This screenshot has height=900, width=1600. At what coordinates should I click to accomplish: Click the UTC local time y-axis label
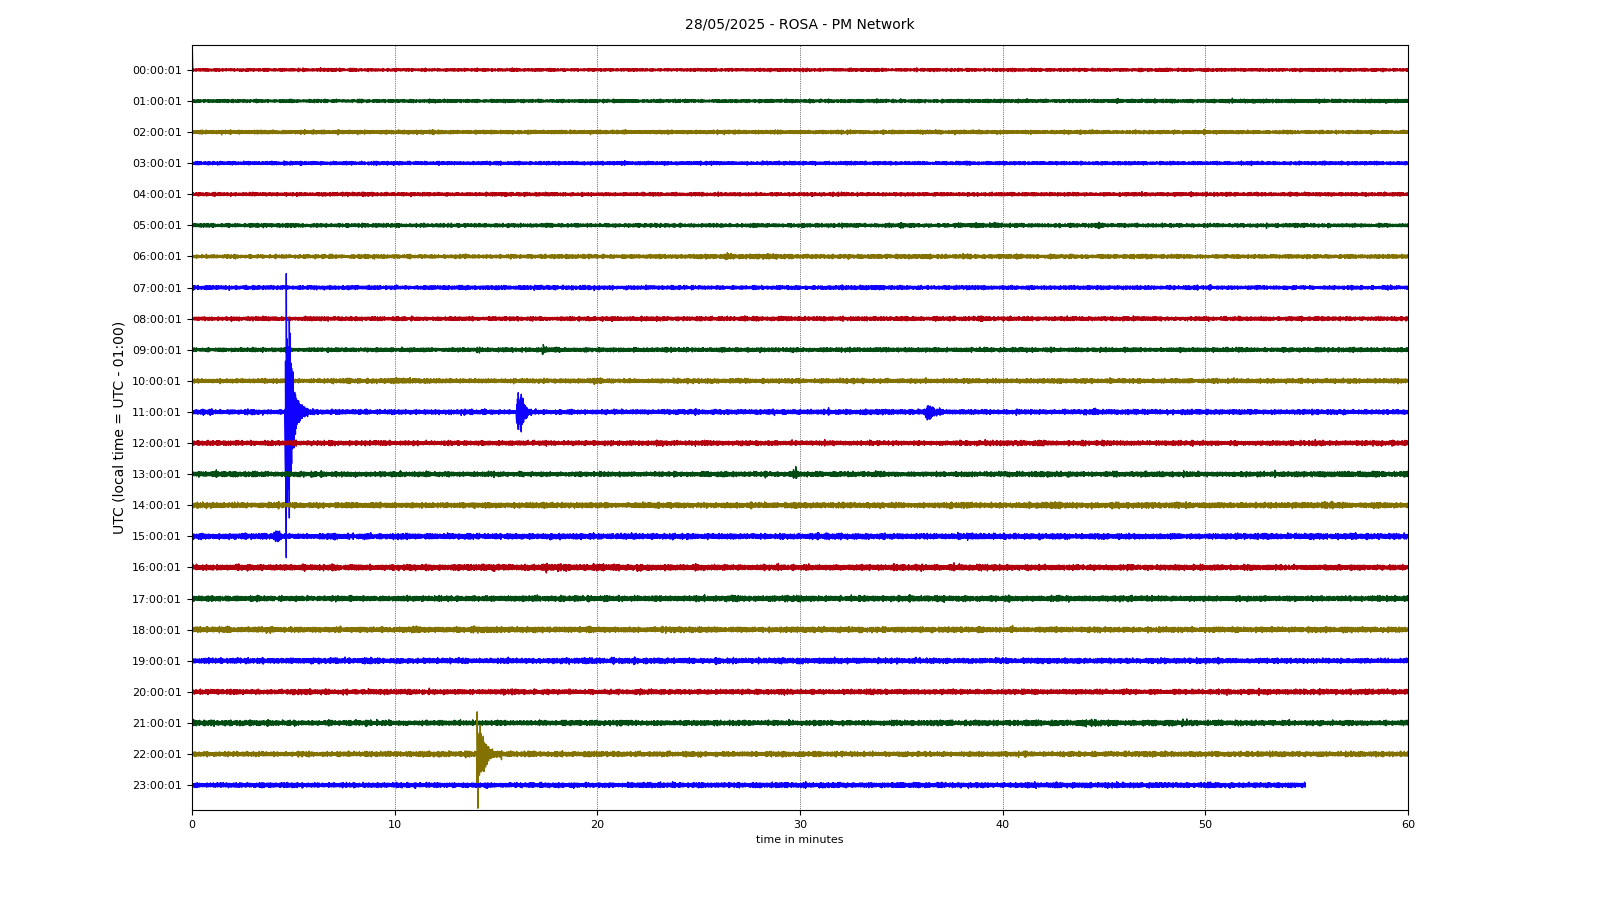[x=119, y=428]
